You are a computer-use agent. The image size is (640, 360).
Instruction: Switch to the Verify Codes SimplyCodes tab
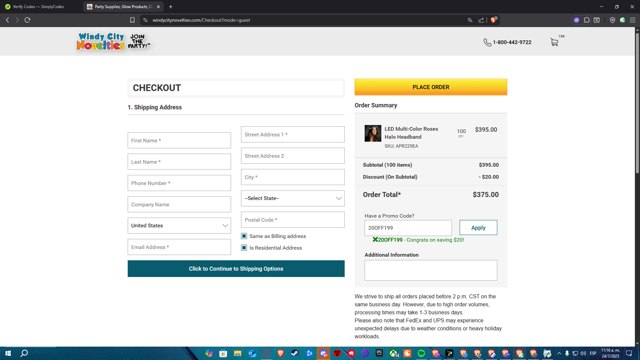coord(37,7)
